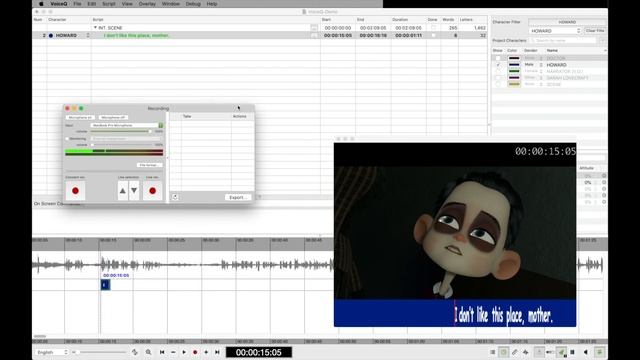Image resolution: width=640 pixels, height=360 pixels.
Task: Click the input volume slider in Recording window
Action: click(x=121, y=131)
